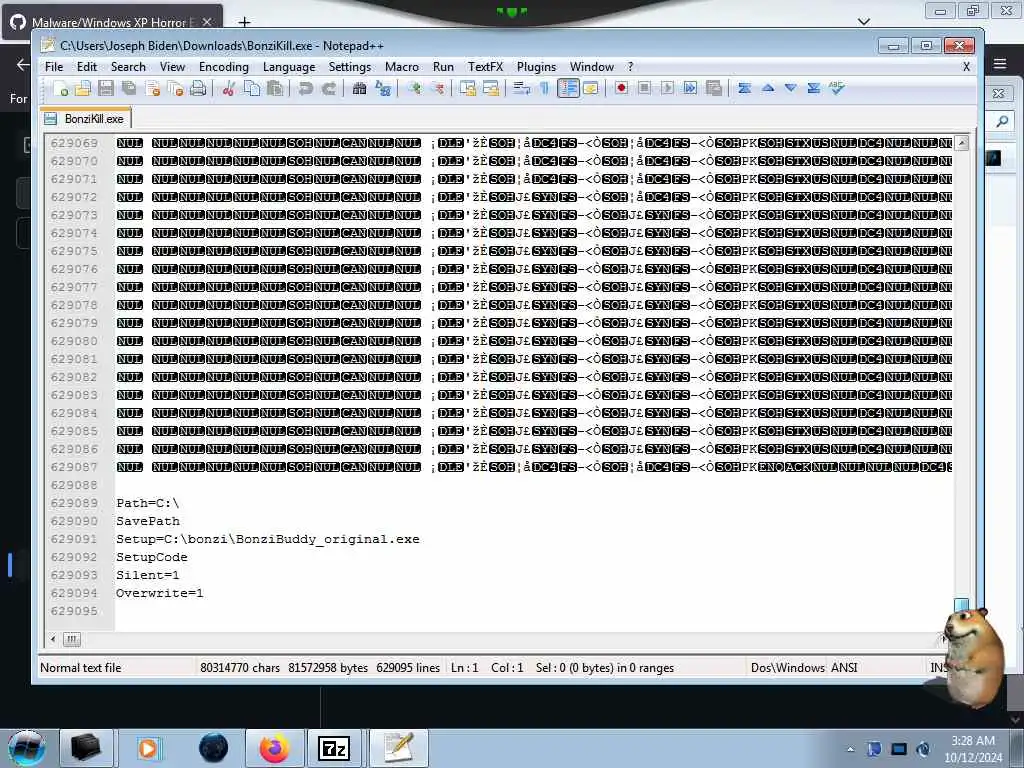Toggle the indent guide toolbar button

(x=568, y=88)
